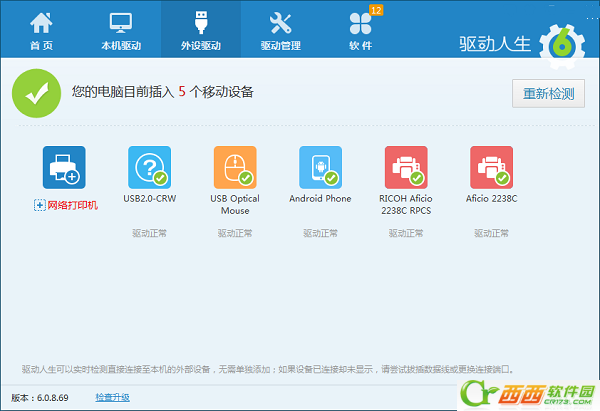This screenshot has height=411, width=600.
Task: Click the wrench and screwdriver icon
Action: point(280,23)
